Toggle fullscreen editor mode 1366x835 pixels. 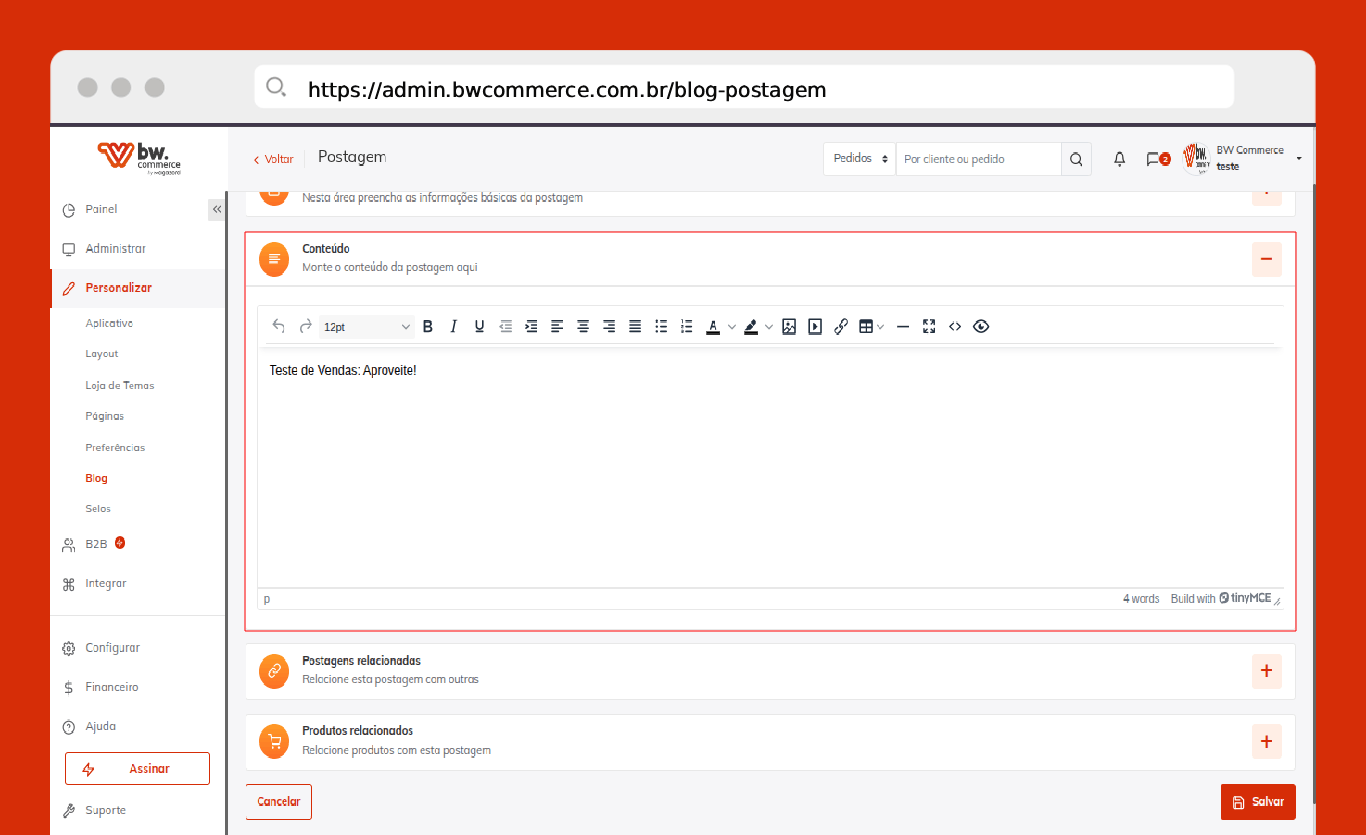(x=929, y=326)
